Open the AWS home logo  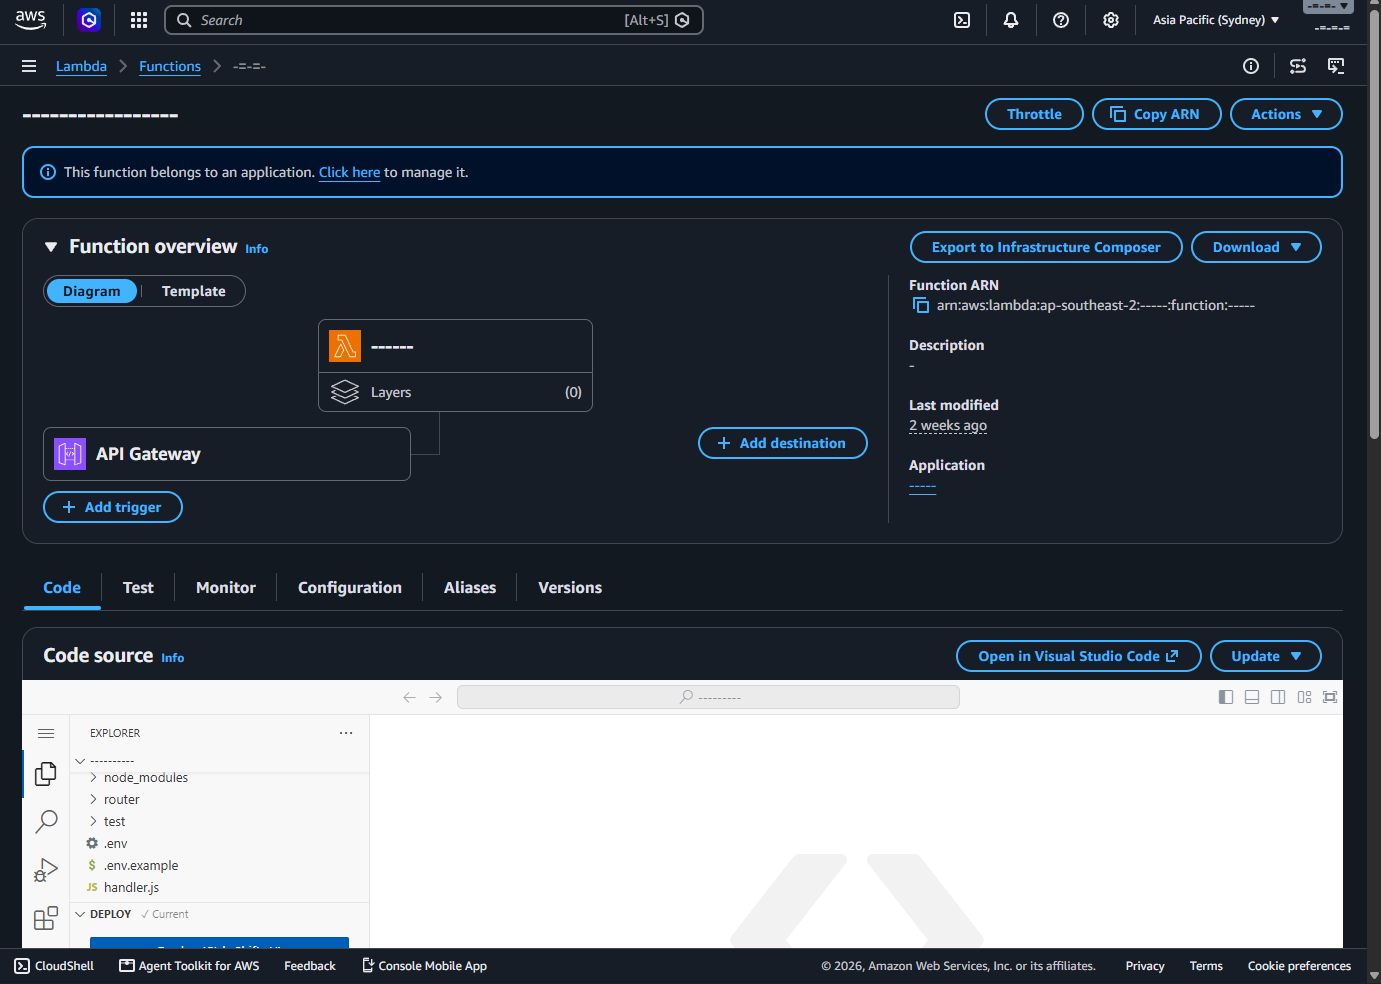tap(31, 20)
